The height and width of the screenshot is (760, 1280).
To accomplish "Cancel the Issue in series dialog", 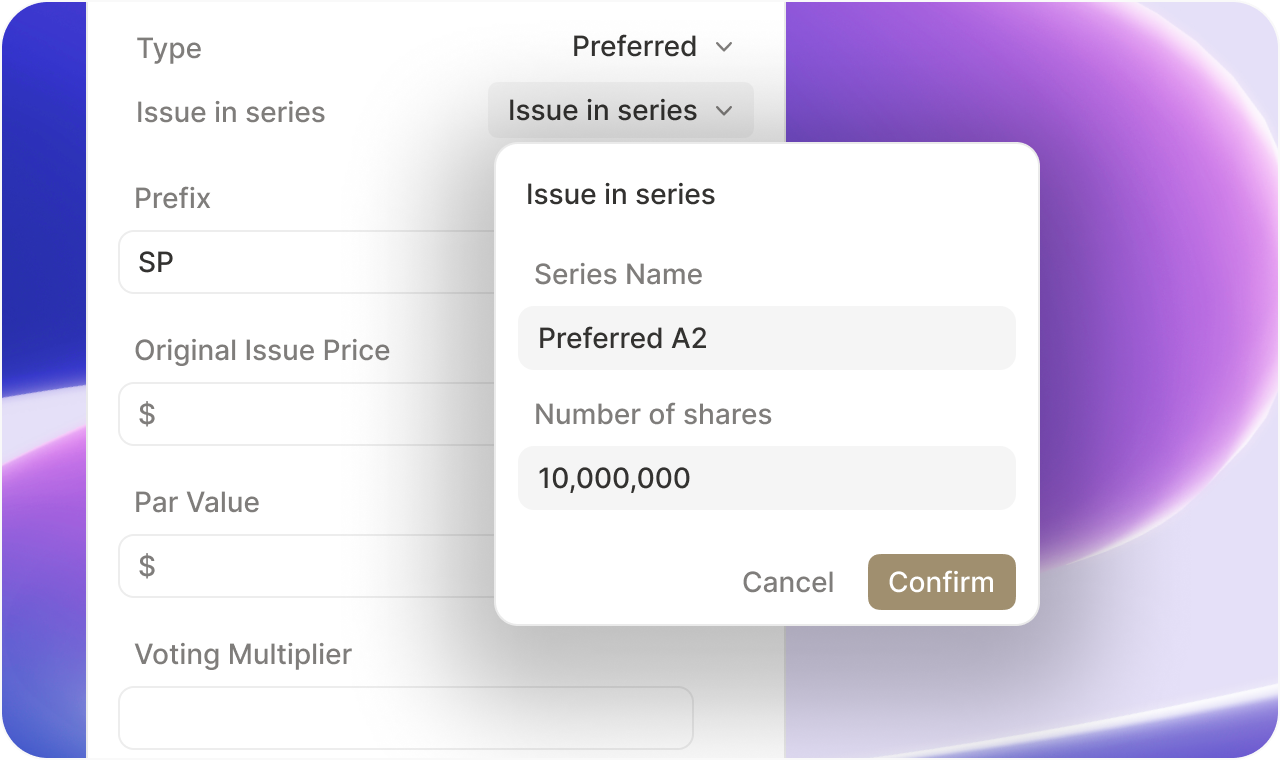I will coord(788,582).
